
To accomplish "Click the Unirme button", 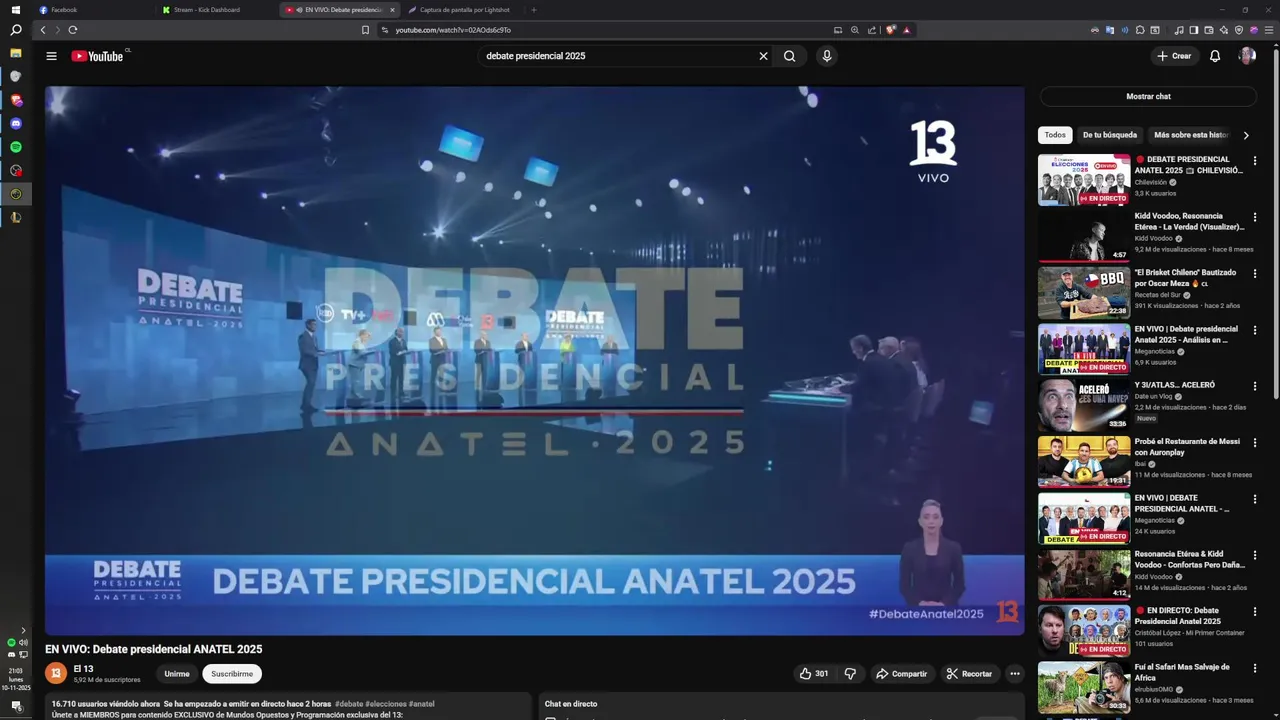I will click(x=177, y=674).
